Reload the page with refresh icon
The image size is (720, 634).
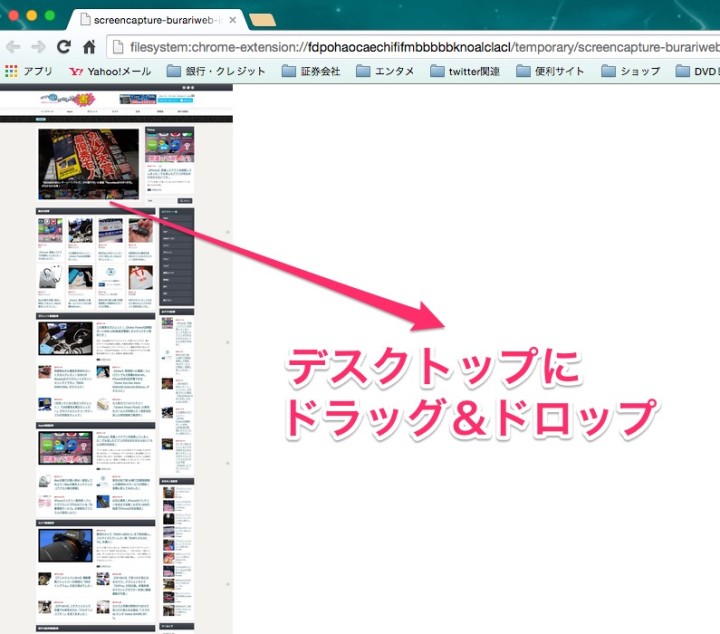point(64,46)
